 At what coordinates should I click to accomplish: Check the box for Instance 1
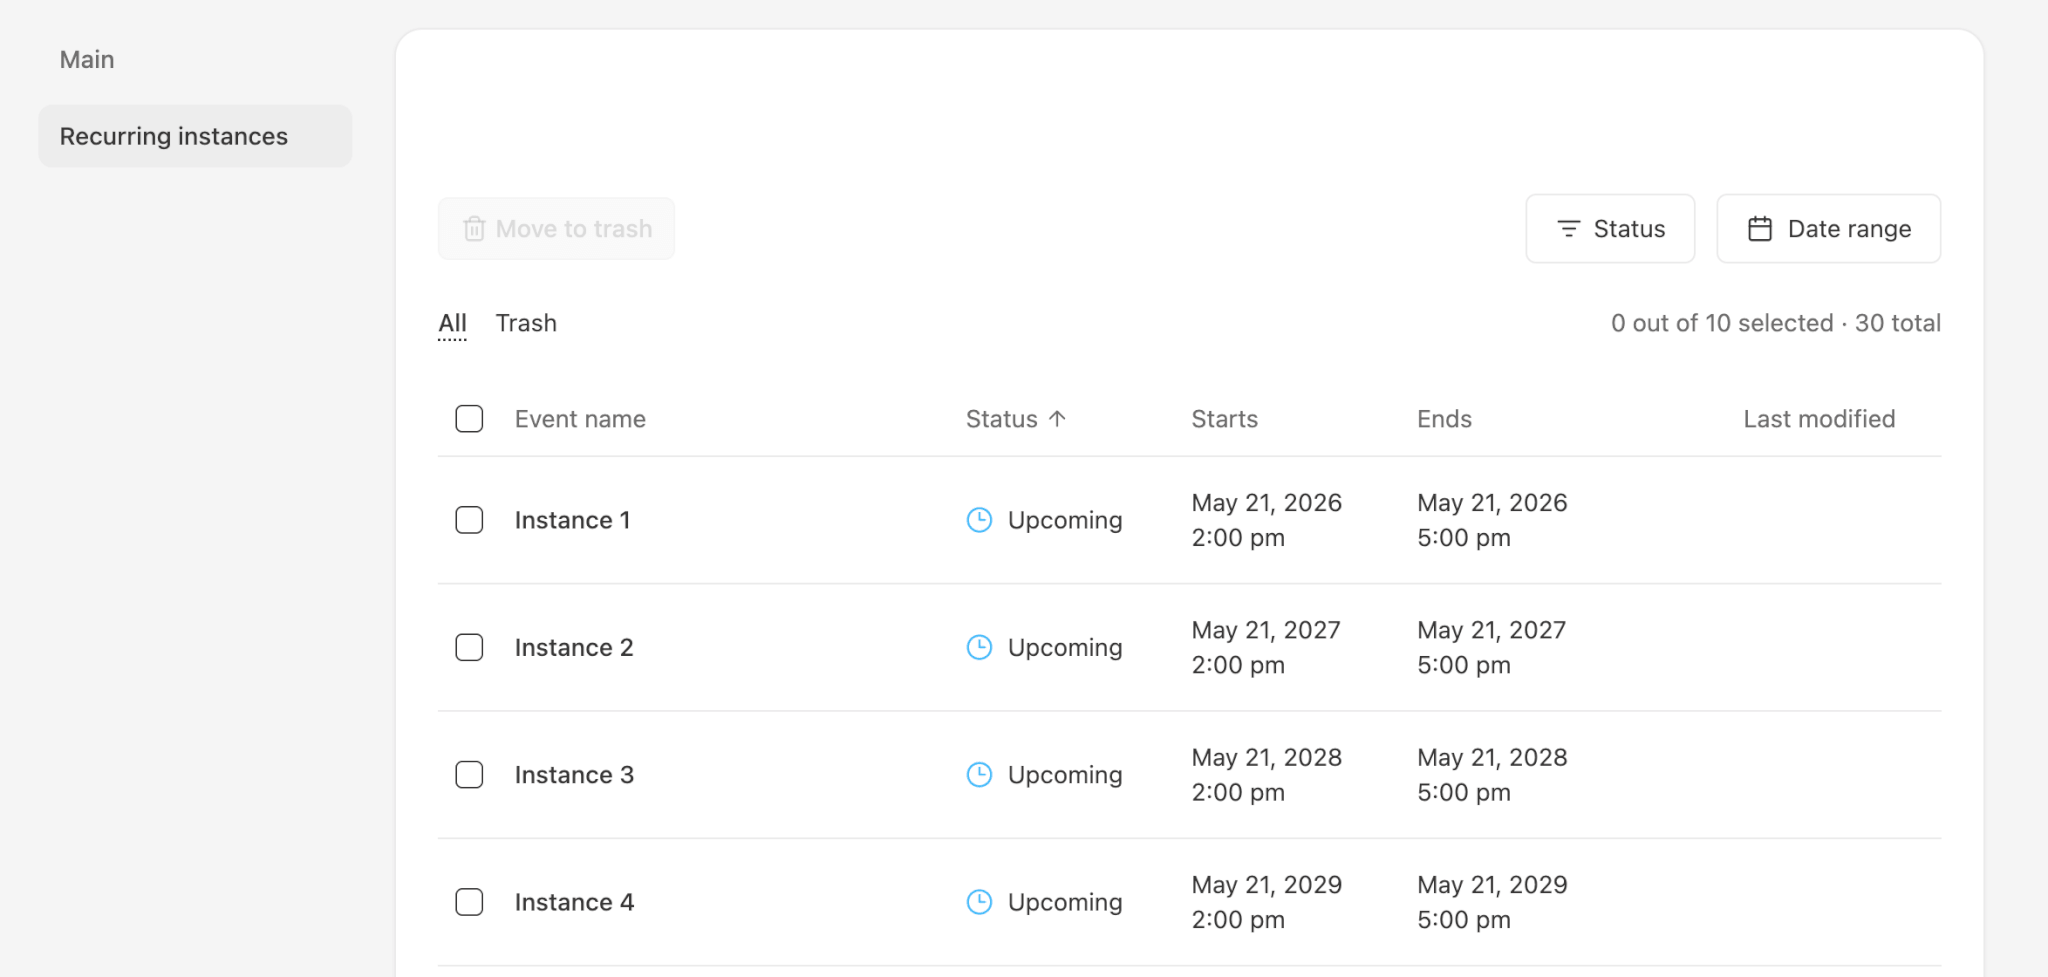click(469, 520)
